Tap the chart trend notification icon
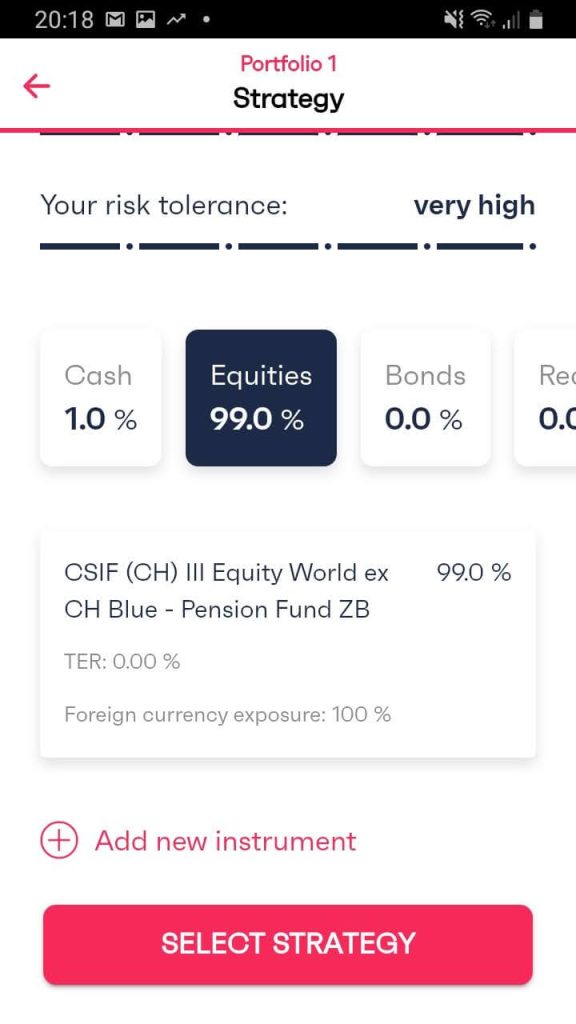The image size is (576, 1024). coord(176,20)
